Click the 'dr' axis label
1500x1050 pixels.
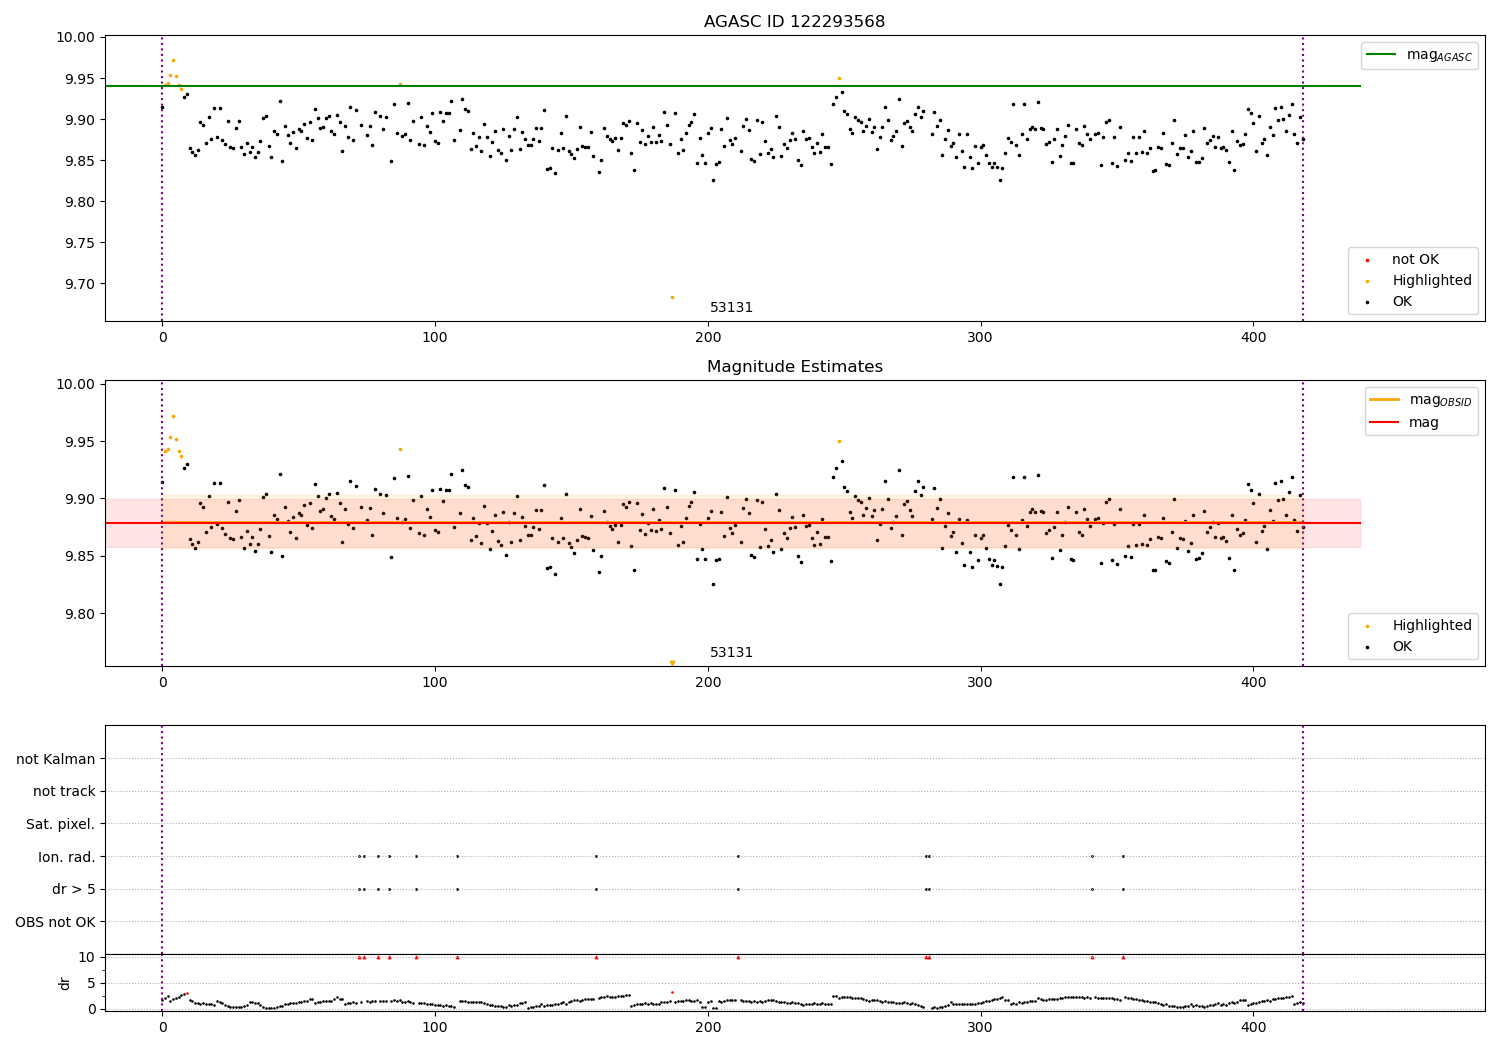[65, 983]
